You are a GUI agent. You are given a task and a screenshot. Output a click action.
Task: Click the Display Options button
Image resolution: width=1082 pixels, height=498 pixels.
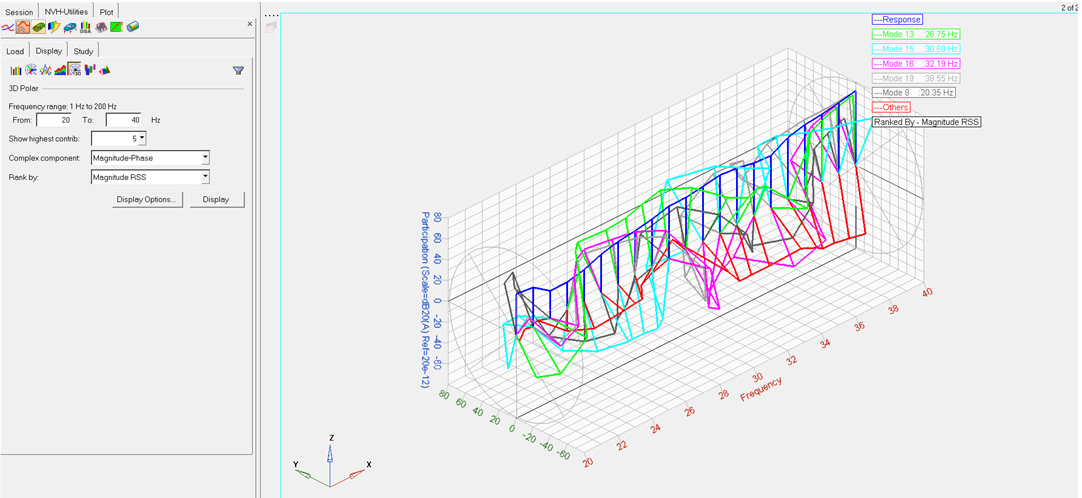point(147,199)
